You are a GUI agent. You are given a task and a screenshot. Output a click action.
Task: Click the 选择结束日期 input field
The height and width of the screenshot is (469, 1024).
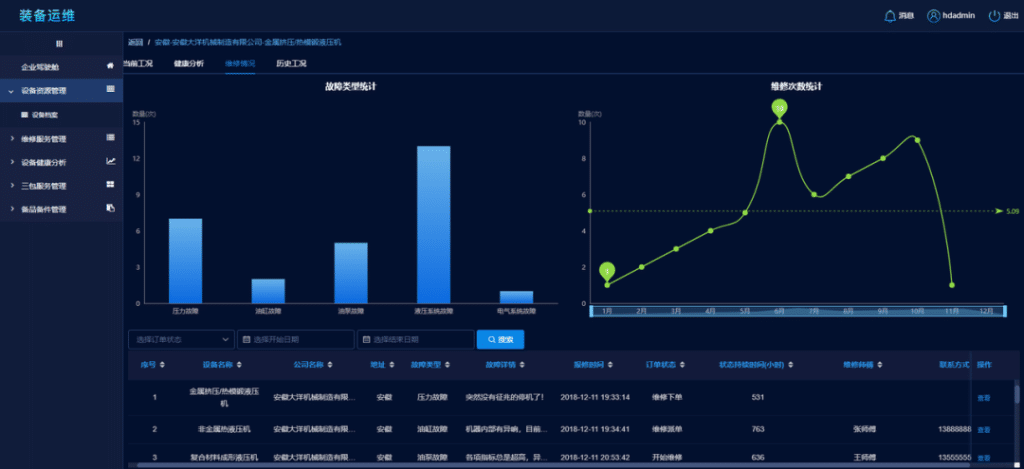point(415,340)
